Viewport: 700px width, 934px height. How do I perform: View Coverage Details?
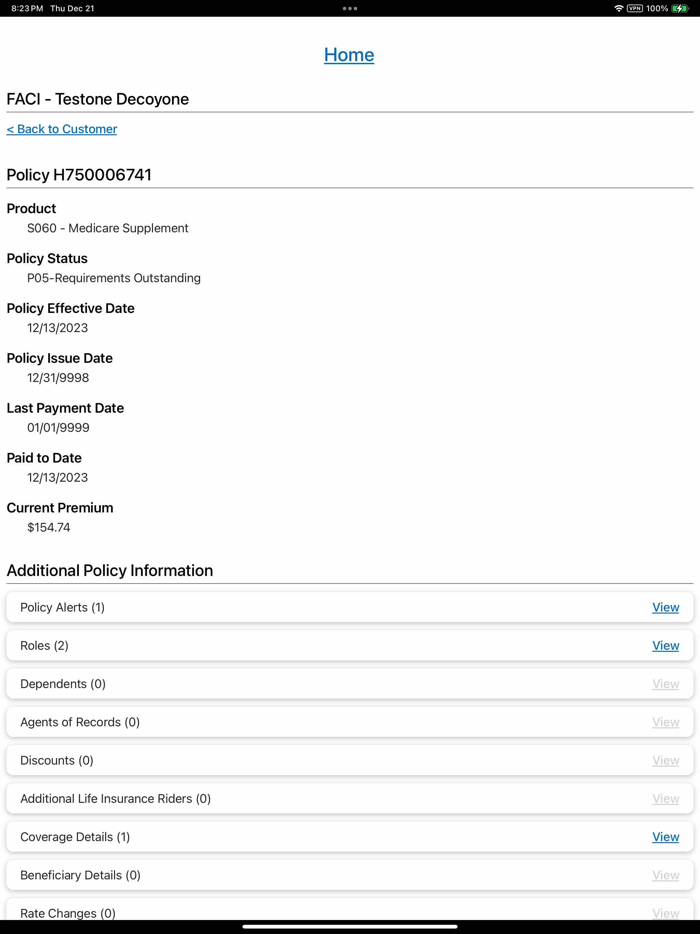(666, 837)
